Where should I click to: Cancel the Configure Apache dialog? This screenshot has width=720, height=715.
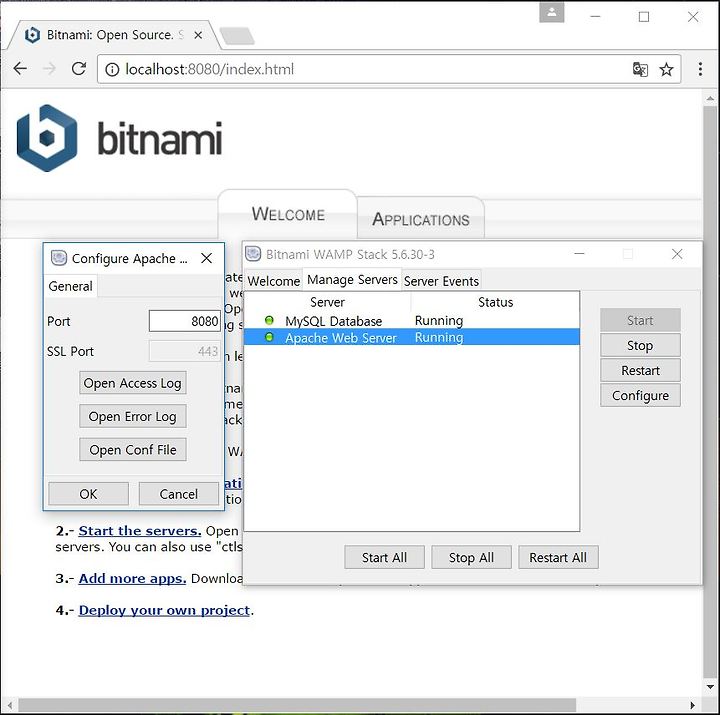pyautogui.click(x=179, y=494)
